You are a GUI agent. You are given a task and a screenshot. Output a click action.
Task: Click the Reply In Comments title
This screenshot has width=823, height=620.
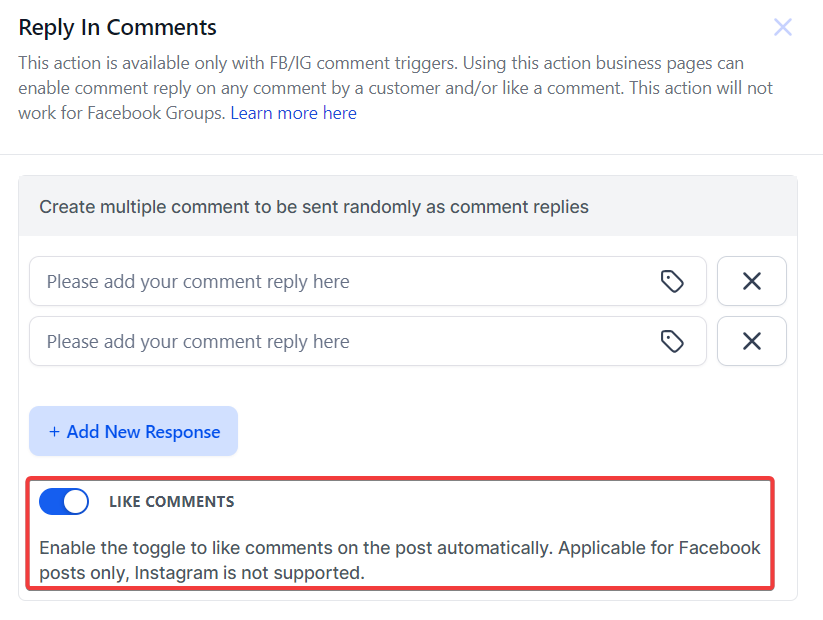[117, 27]
